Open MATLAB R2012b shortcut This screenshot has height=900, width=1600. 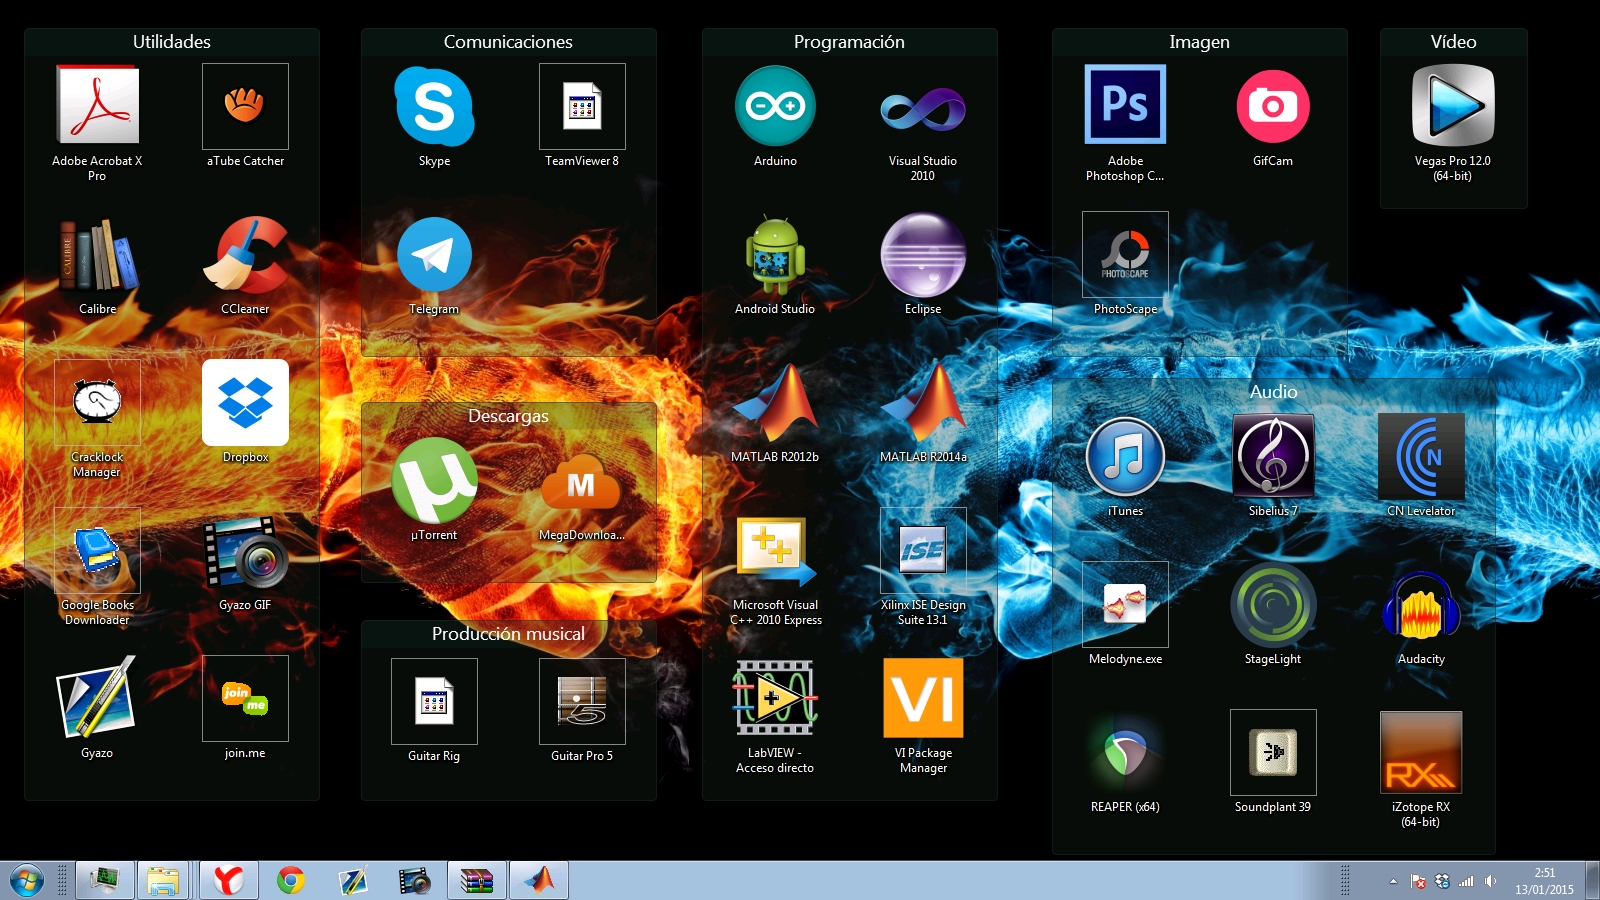[775, 402]
